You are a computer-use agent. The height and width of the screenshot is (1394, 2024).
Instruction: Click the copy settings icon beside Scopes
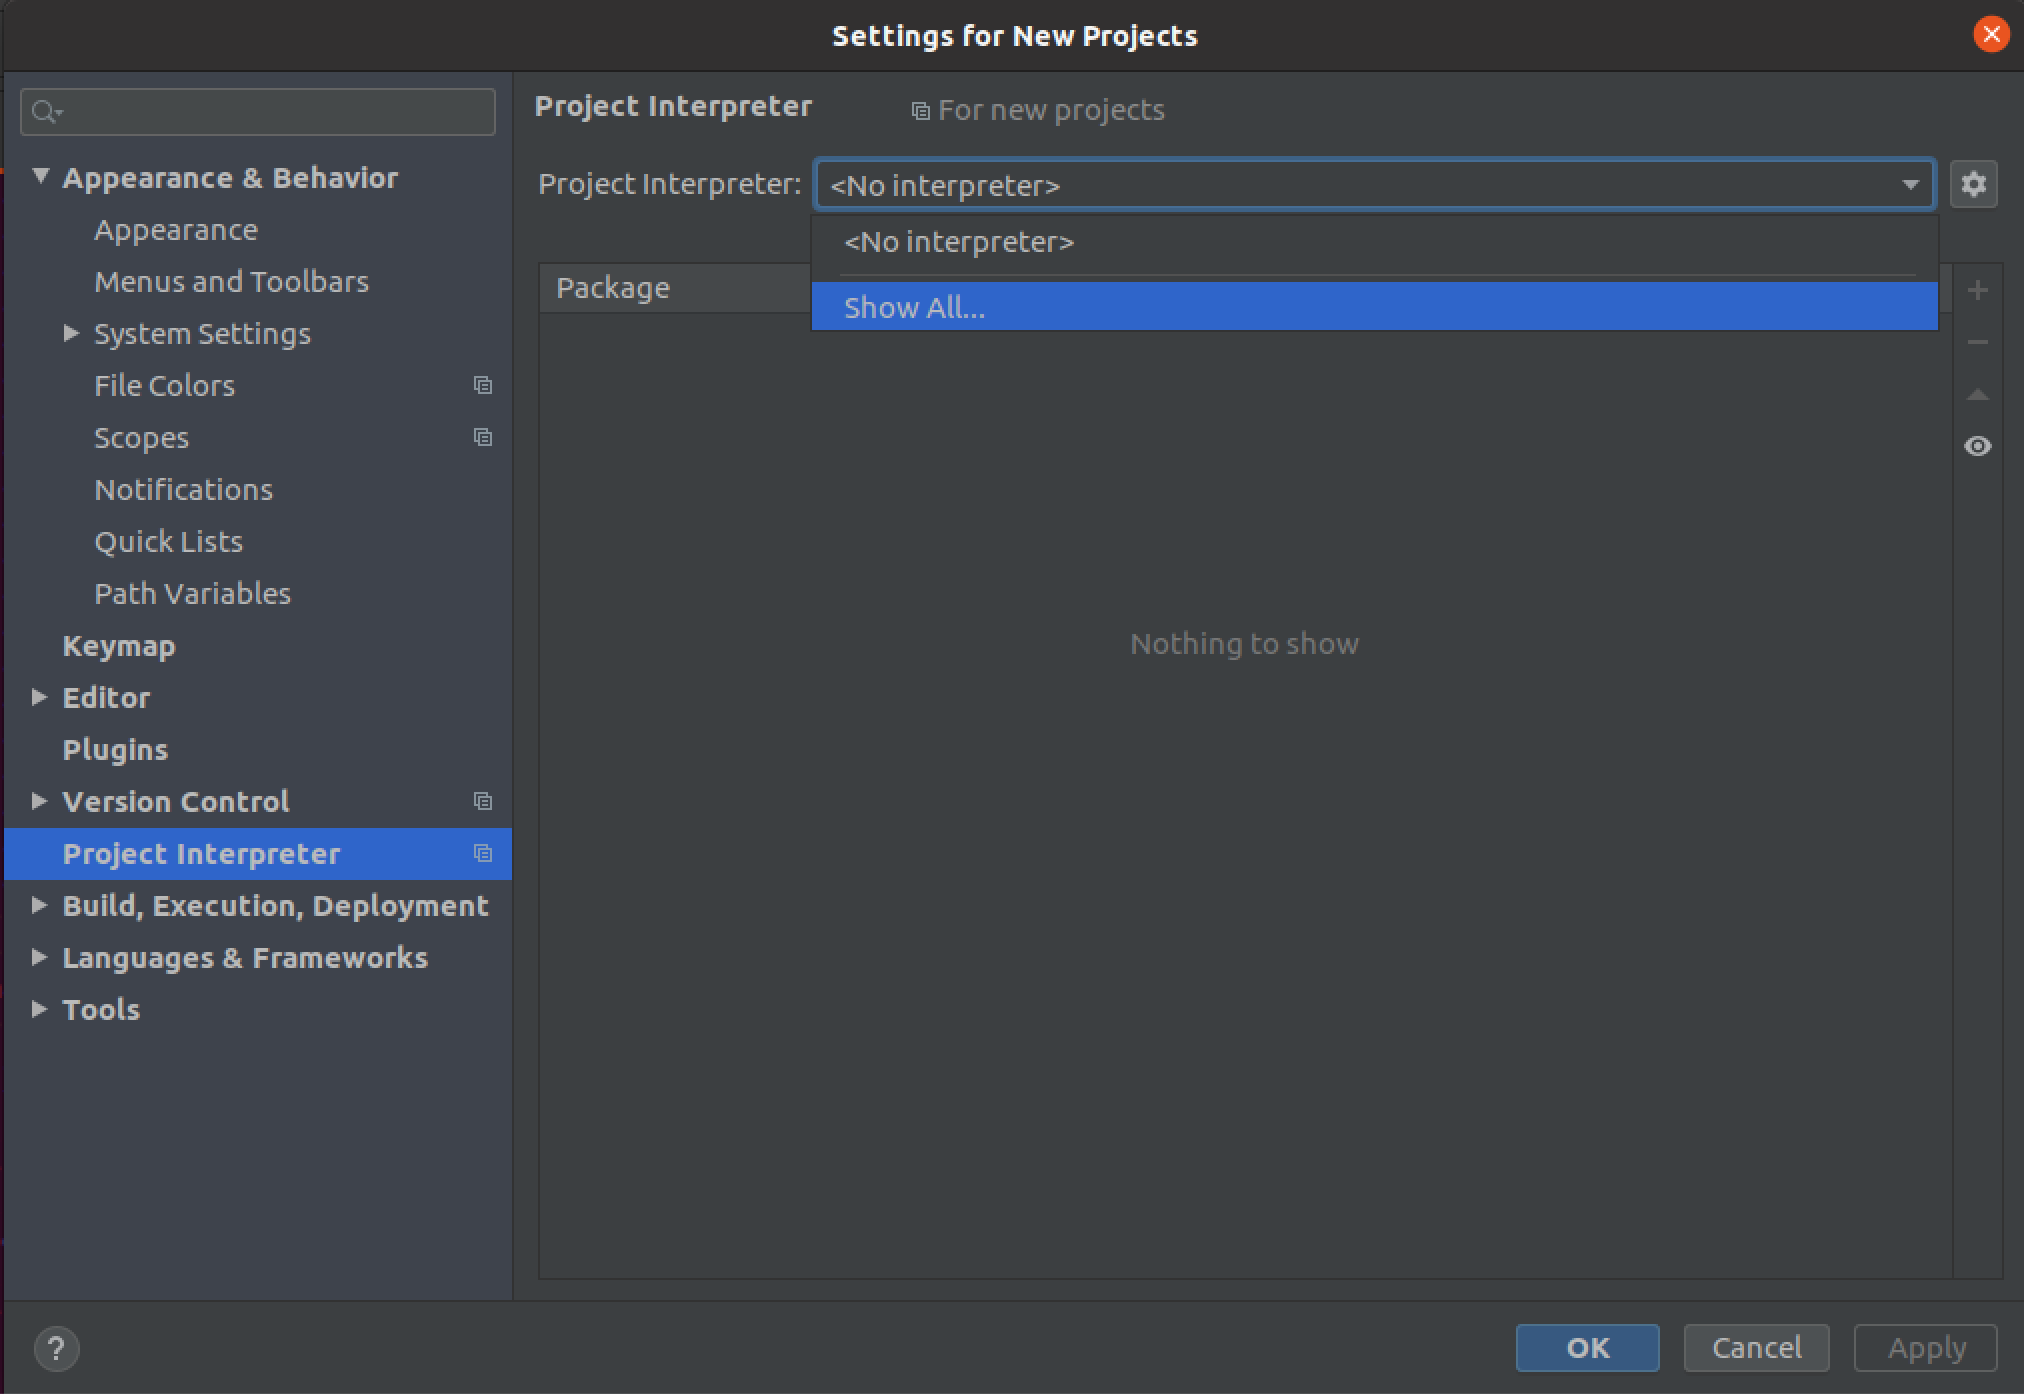(483, 437)
